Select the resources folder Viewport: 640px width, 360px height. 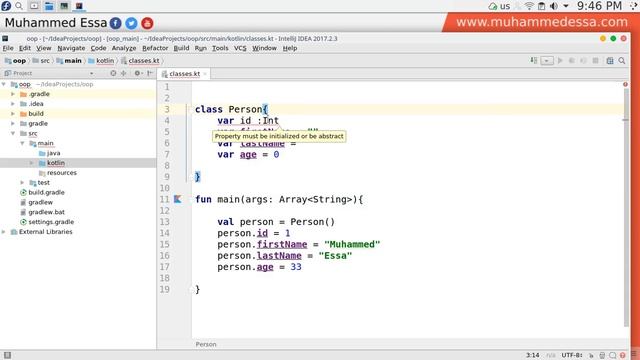point(58,173)
